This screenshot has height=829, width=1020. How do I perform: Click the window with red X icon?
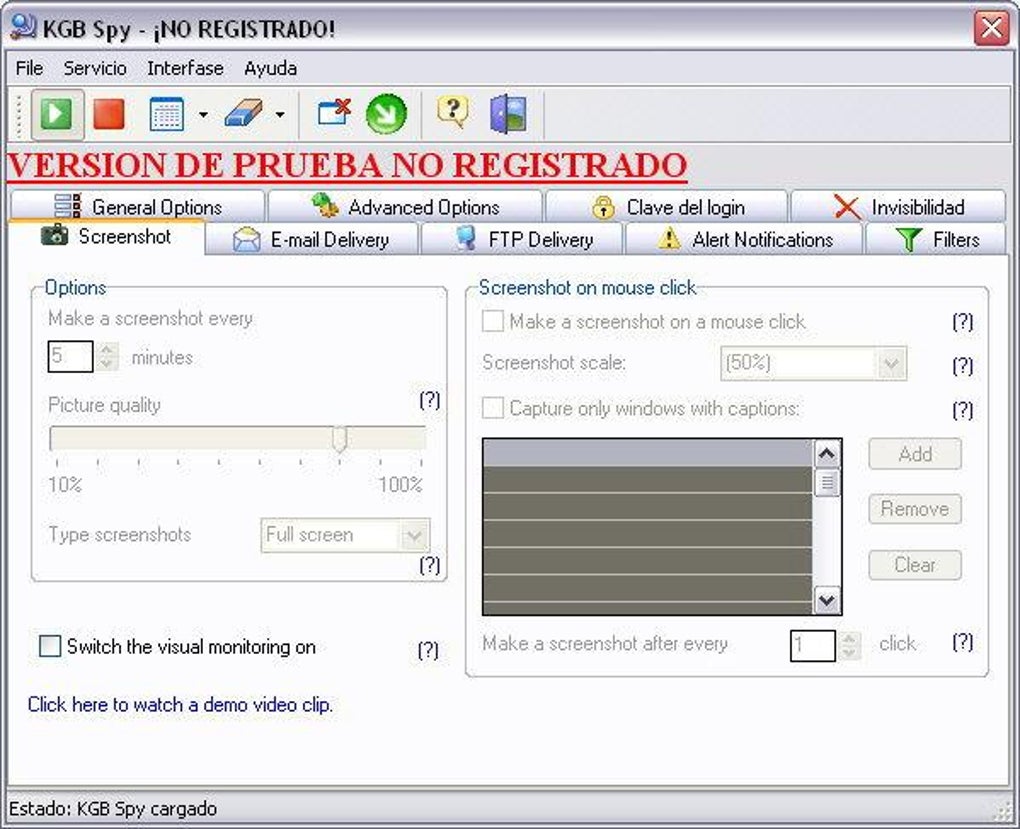pos(334,113)
